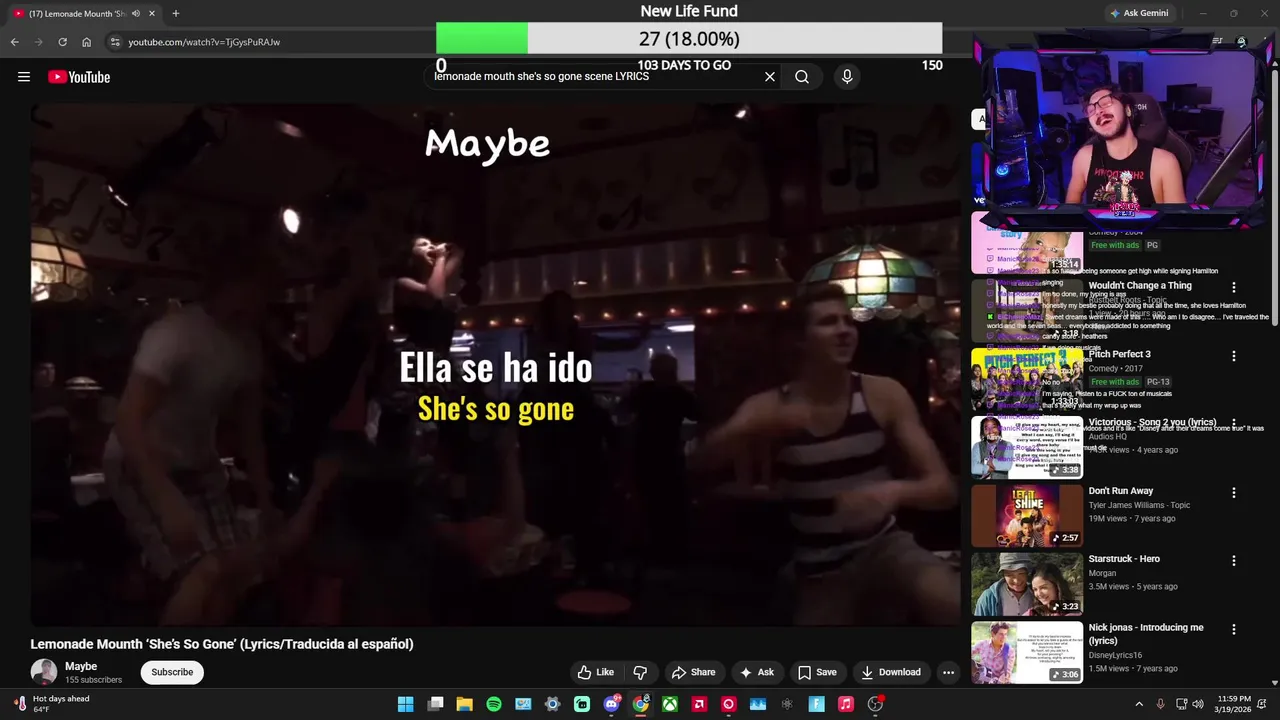1280x720 pixels.
Task: Open options for Wouldn't Change a Thing
Action: click(x=1233, y=287)
